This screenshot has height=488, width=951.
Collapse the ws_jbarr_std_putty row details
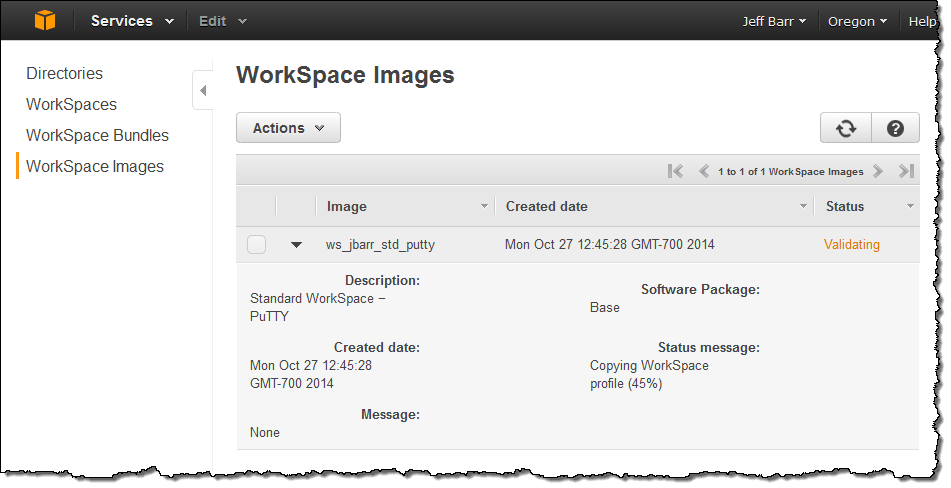point(296,245)
